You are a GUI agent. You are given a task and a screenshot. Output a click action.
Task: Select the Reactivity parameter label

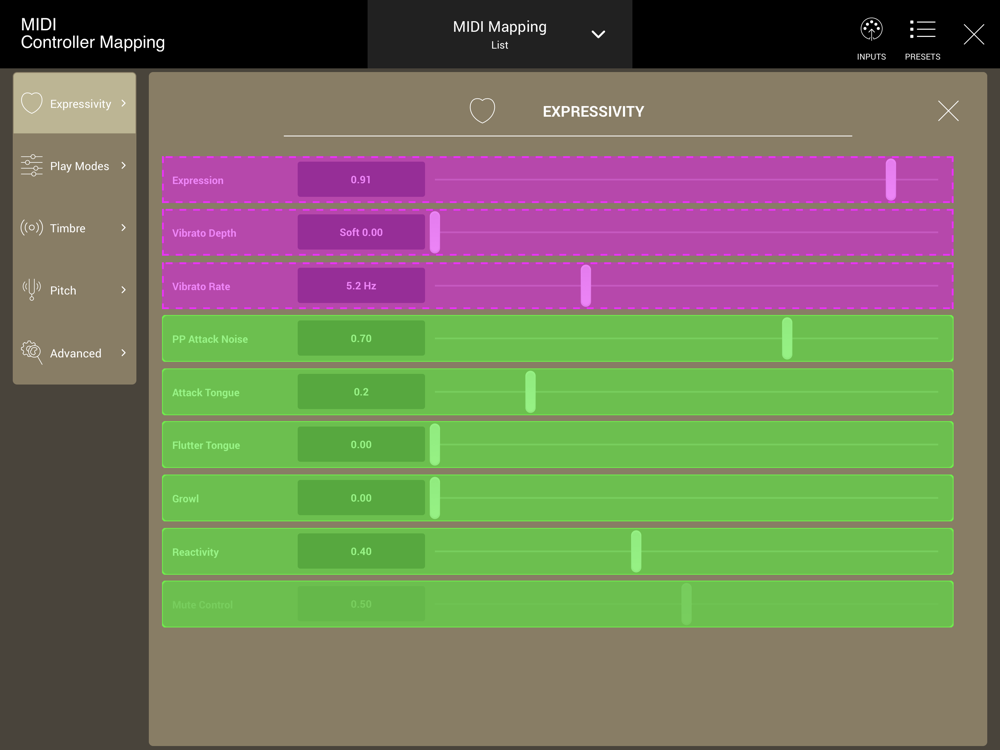click(x=195, y=552)
